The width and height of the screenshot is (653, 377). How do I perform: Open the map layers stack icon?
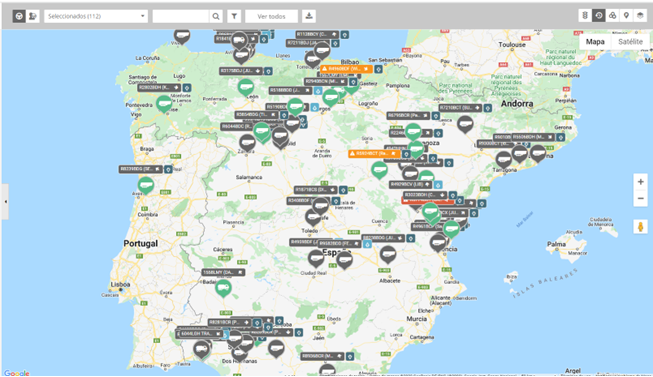[x=640, y=15]
